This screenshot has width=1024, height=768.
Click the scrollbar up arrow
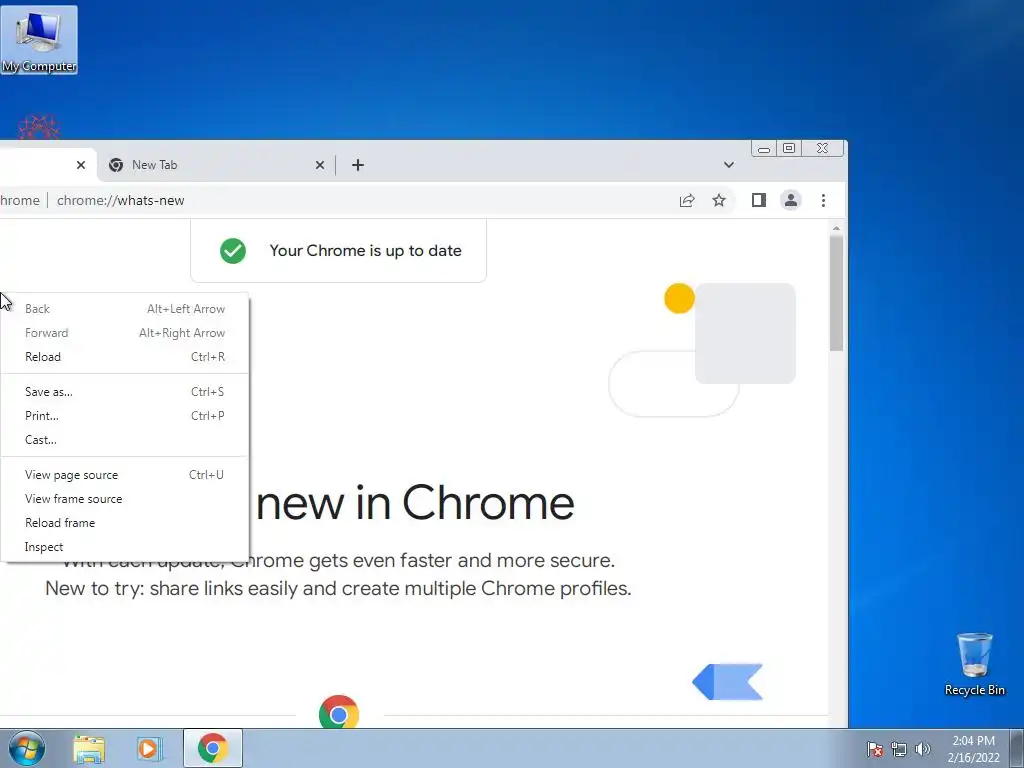click(x=836, y=228)
